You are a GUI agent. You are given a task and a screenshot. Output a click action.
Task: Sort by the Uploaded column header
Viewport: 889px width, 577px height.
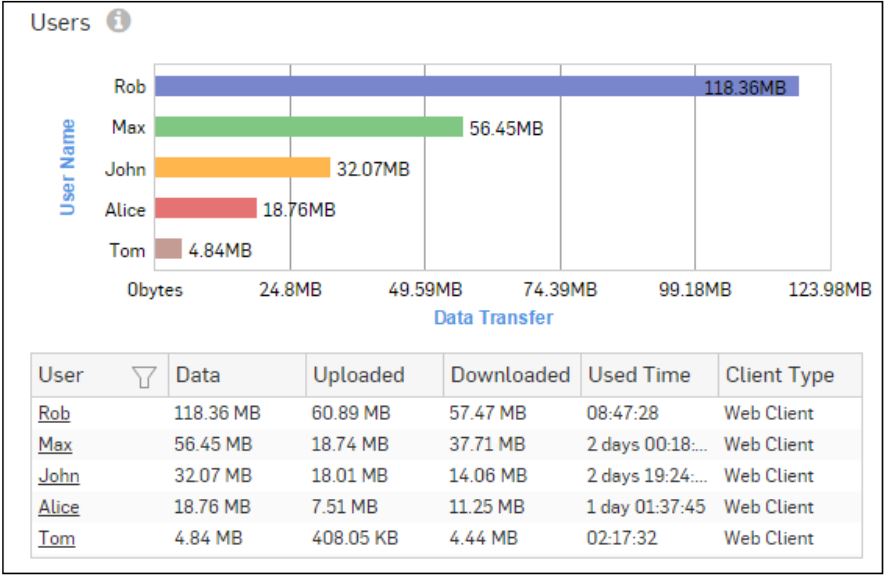(x=359, y=376)
